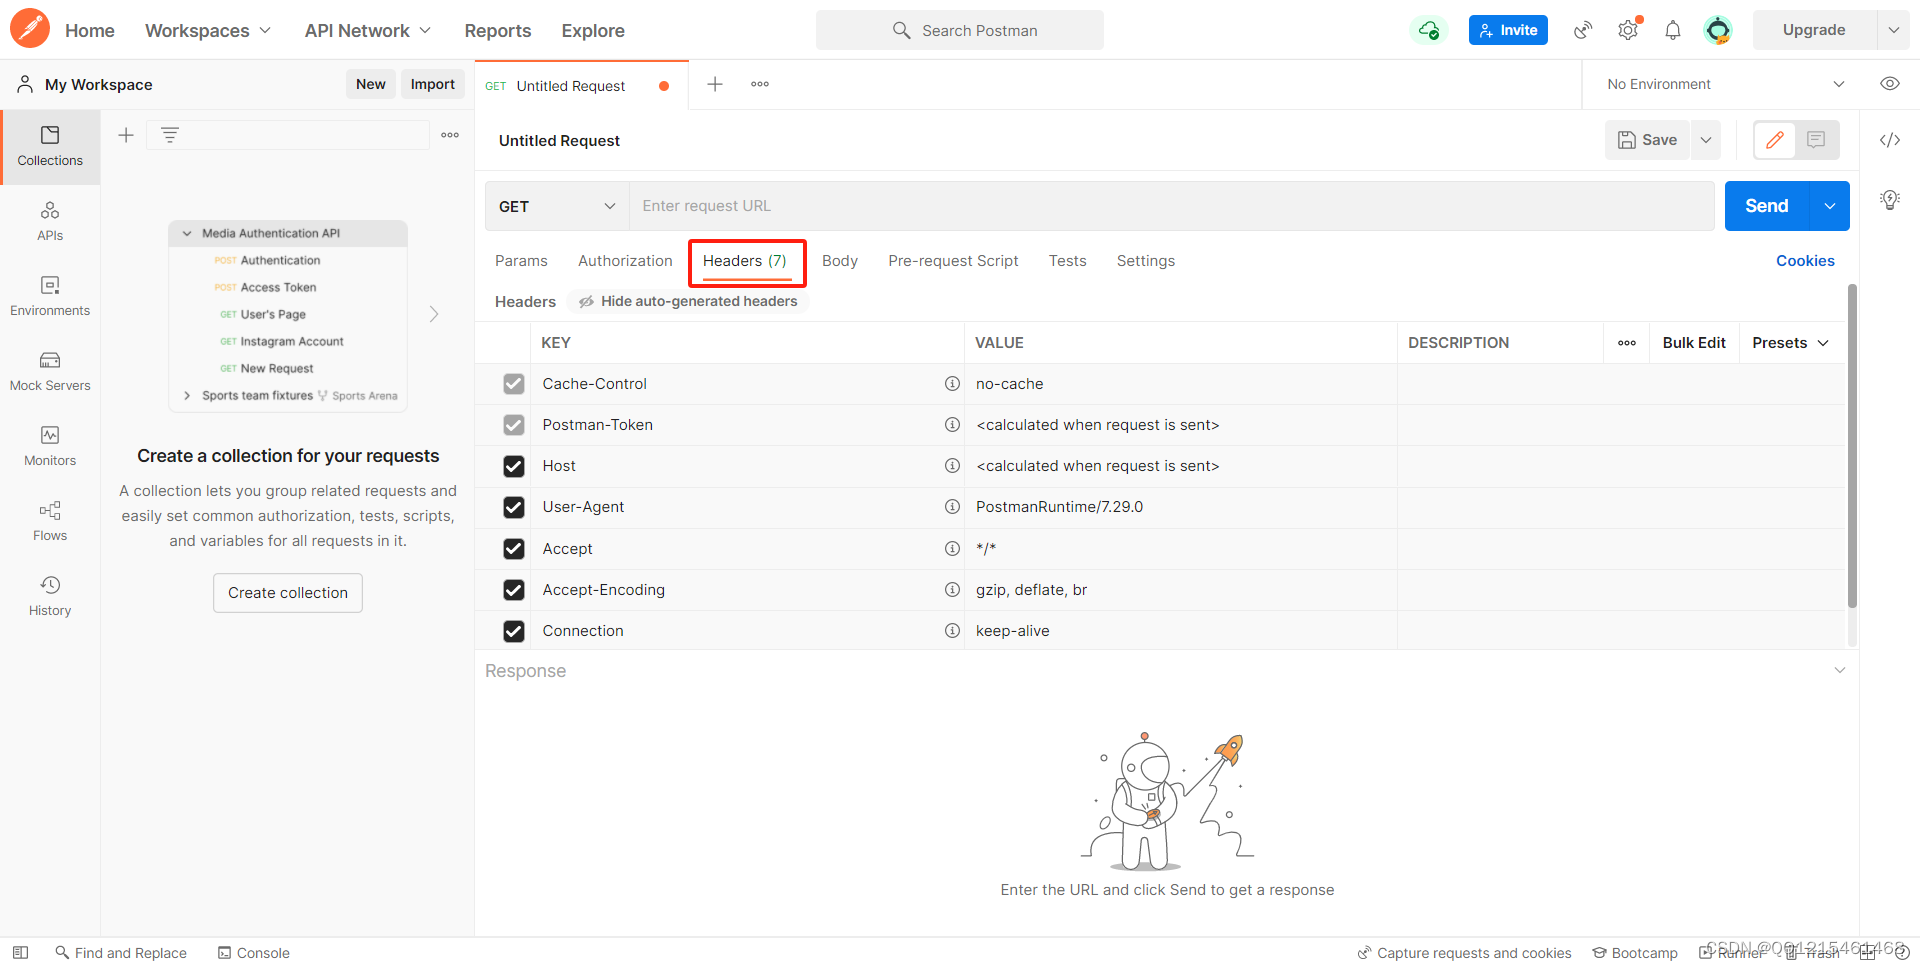Image resolution: width=1920 pixels, height=966 pixels.
Task: Click the user avatar icon
Action: (x=1718, y=30)
